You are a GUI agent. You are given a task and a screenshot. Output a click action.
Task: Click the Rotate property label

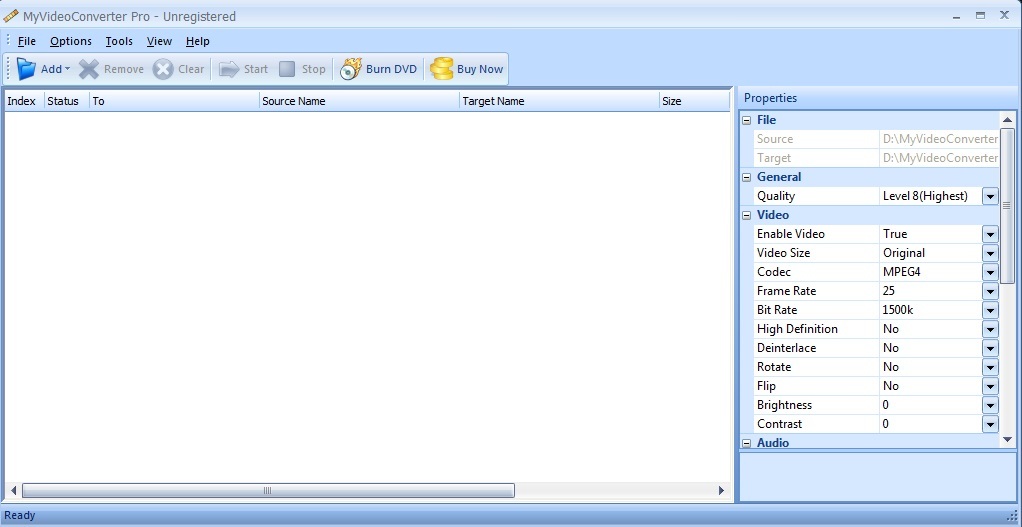tap(774, 367)
